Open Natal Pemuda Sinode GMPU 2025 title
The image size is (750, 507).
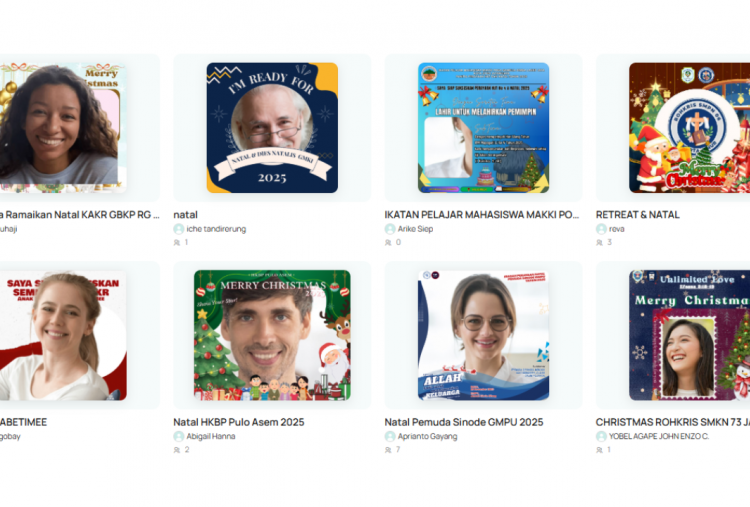click(x=464, y=422)
